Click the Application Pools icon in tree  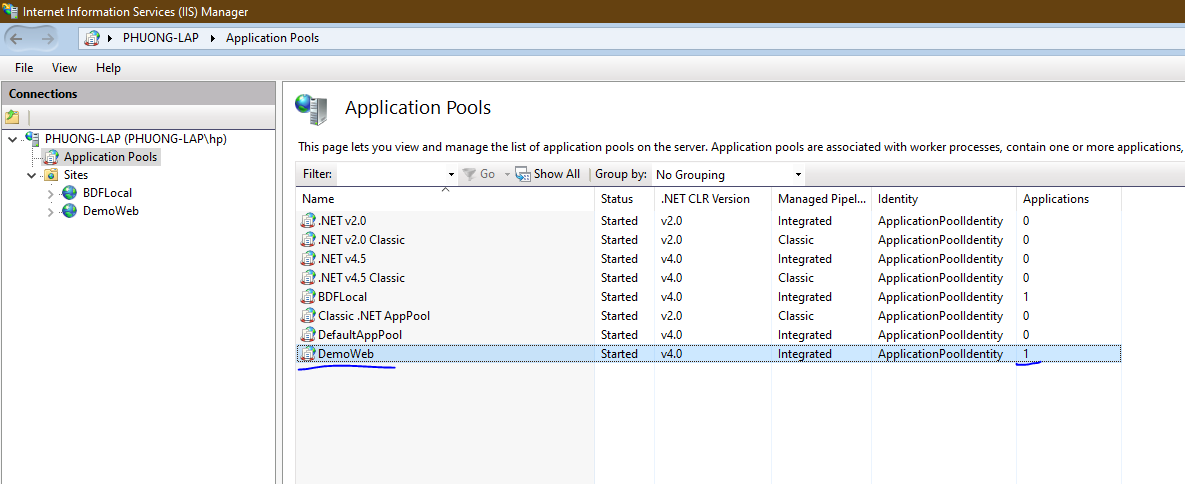click(x=51, y=157)
